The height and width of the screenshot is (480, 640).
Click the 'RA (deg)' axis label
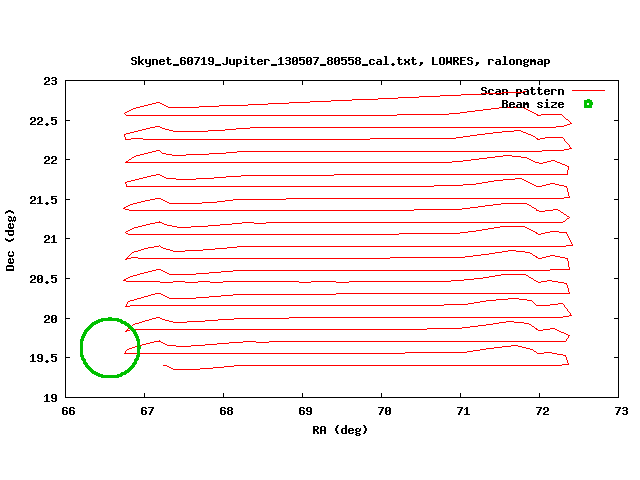pos(340,430)
